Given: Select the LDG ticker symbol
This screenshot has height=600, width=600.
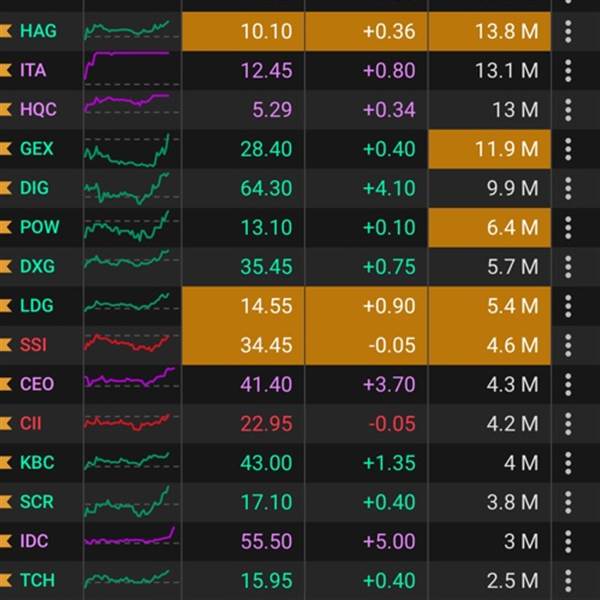Looking at the screenshot, I should (38, 306).
